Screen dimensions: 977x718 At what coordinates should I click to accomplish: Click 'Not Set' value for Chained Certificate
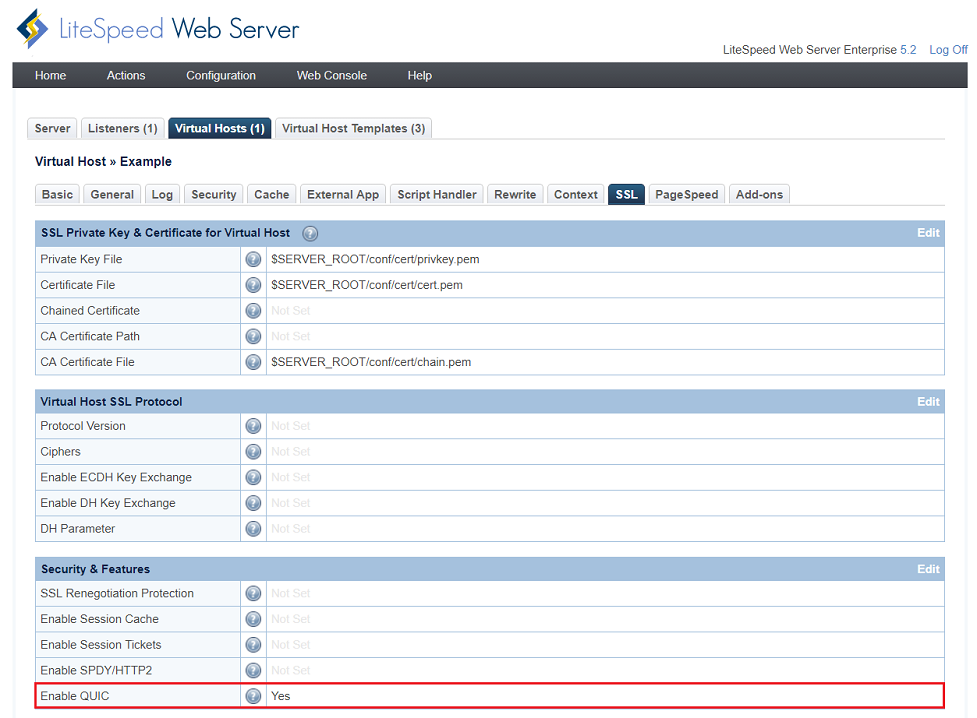coord(290,310)
